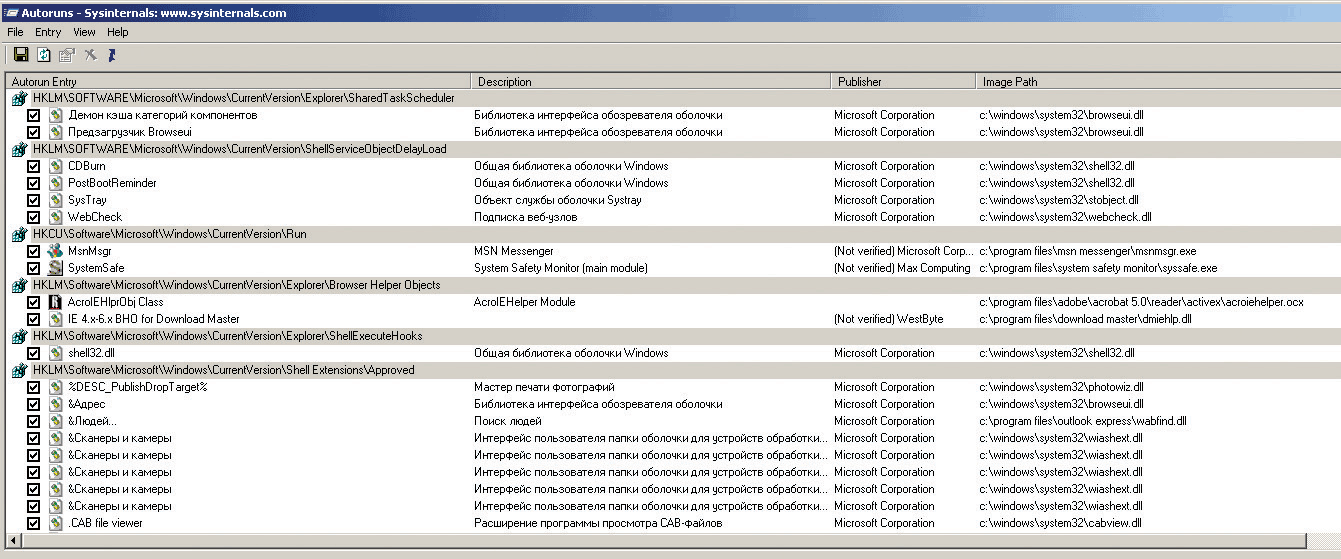Image resolution: width=1341 pixels, height=559 pixels.
Task: Select "System Safety Monitor (main module)" description
Action: point(561,268)
